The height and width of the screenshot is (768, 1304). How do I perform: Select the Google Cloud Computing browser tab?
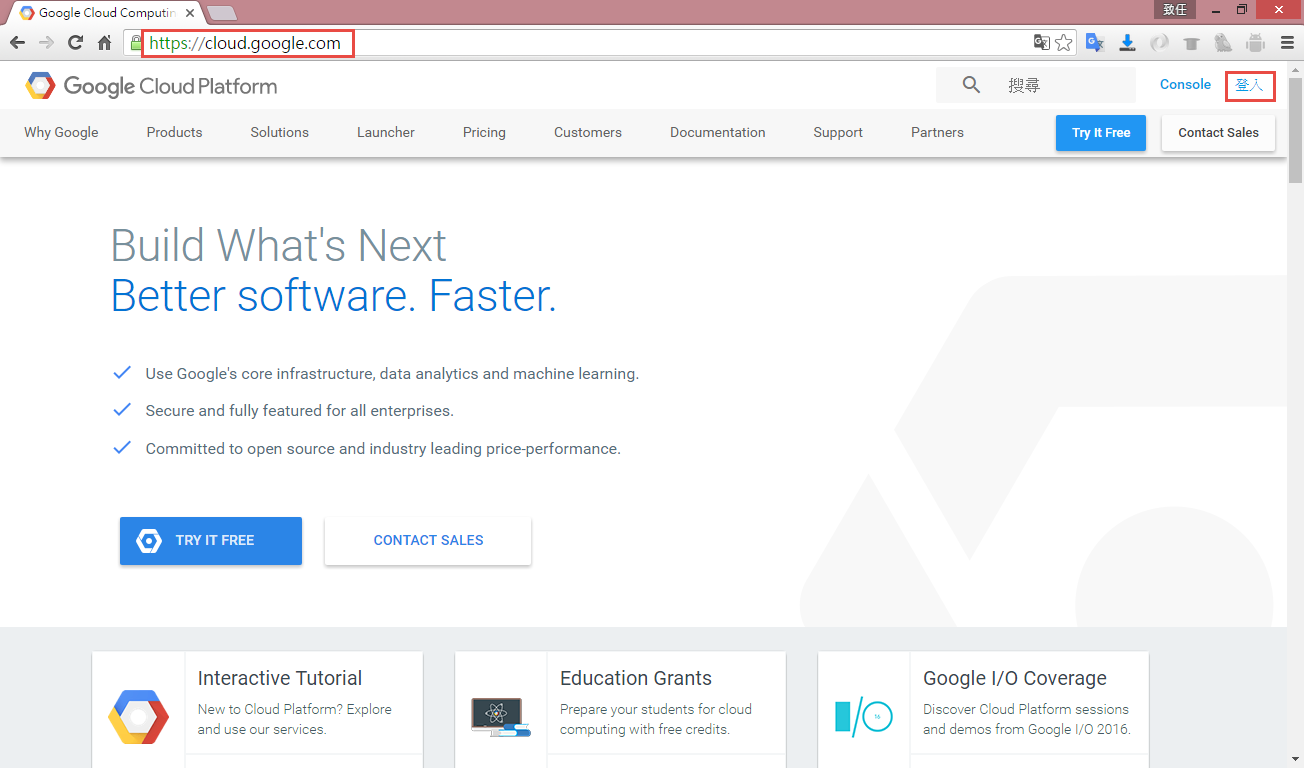(x=105, y=13)
